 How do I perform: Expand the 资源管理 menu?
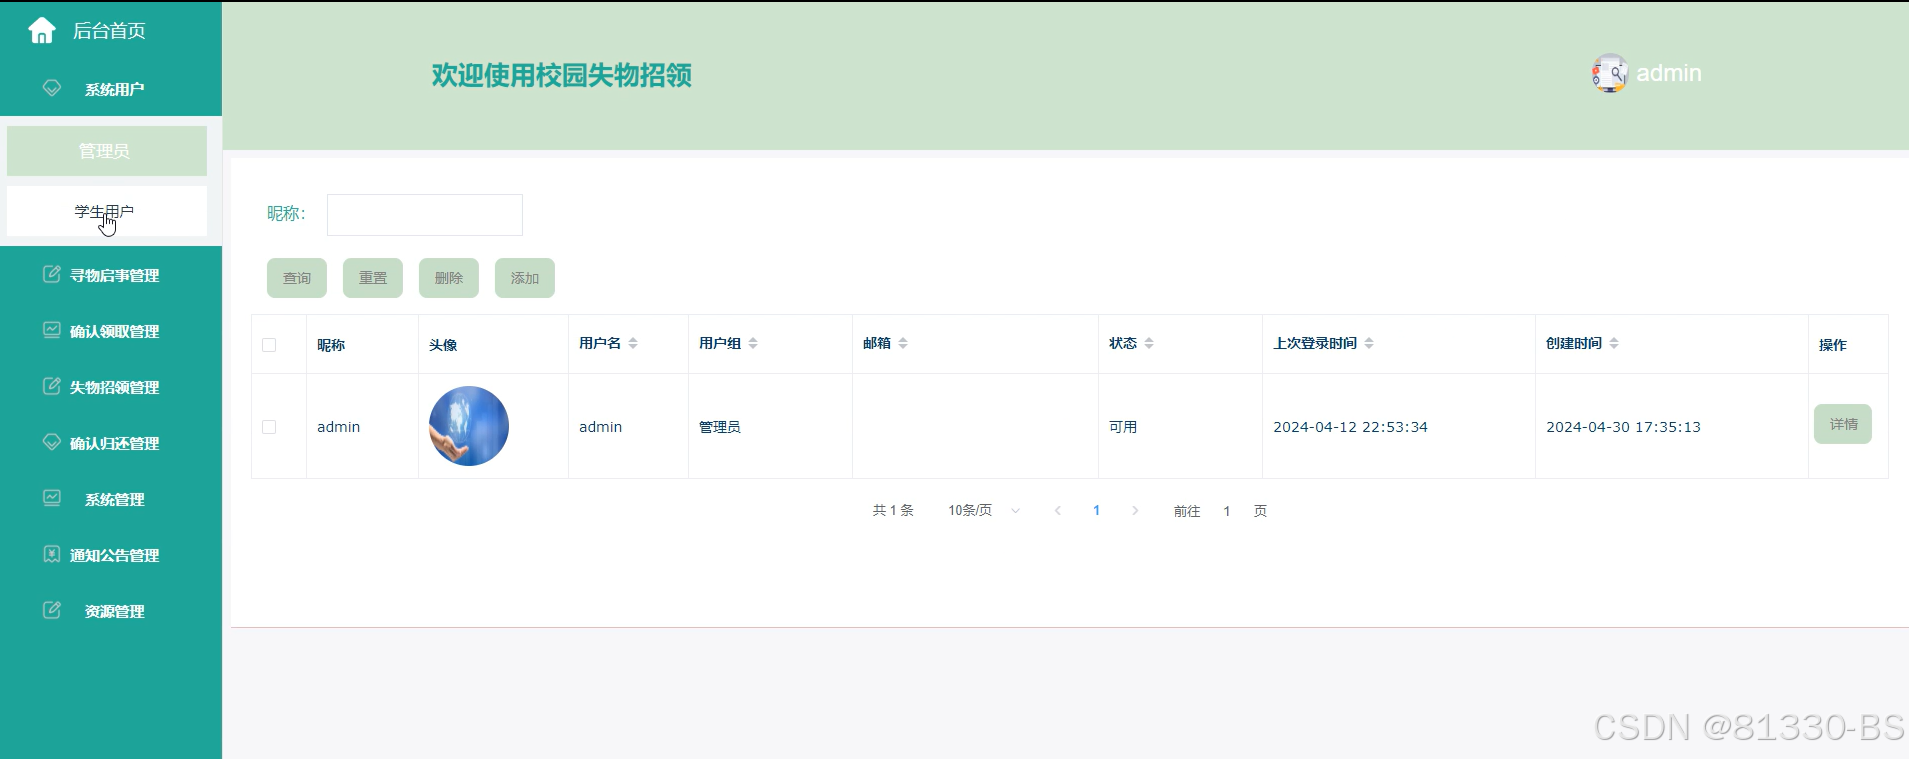pos(111,611)
